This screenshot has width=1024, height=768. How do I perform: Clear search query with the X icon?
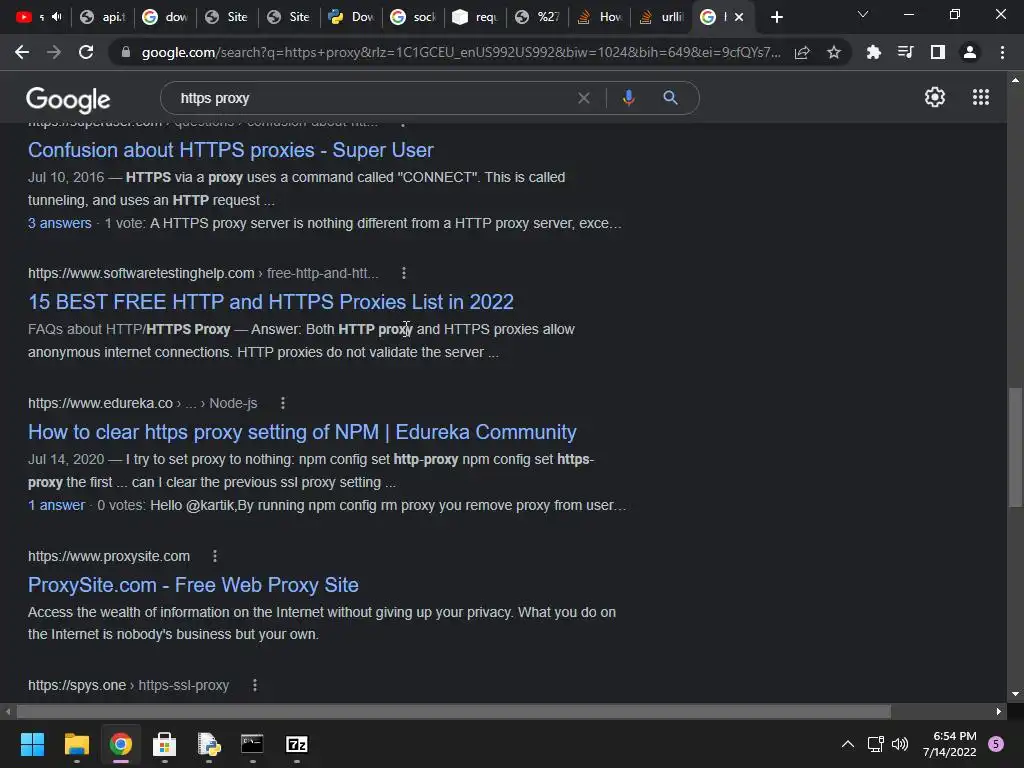click(x=584, y=98)
